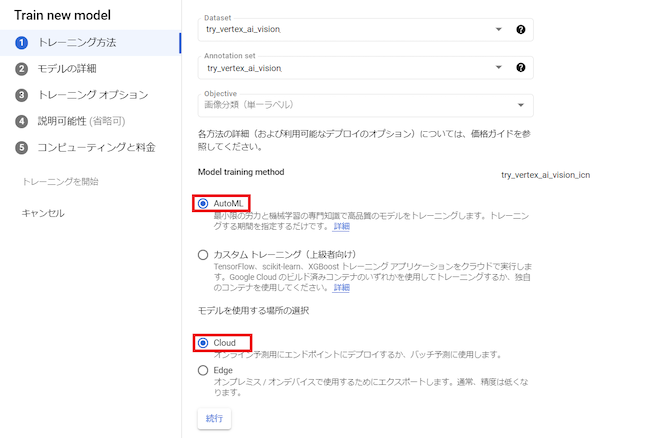Open 詳細 link under custom training description
This screenshot has height=438, width=672.
(x=342, y=288)
